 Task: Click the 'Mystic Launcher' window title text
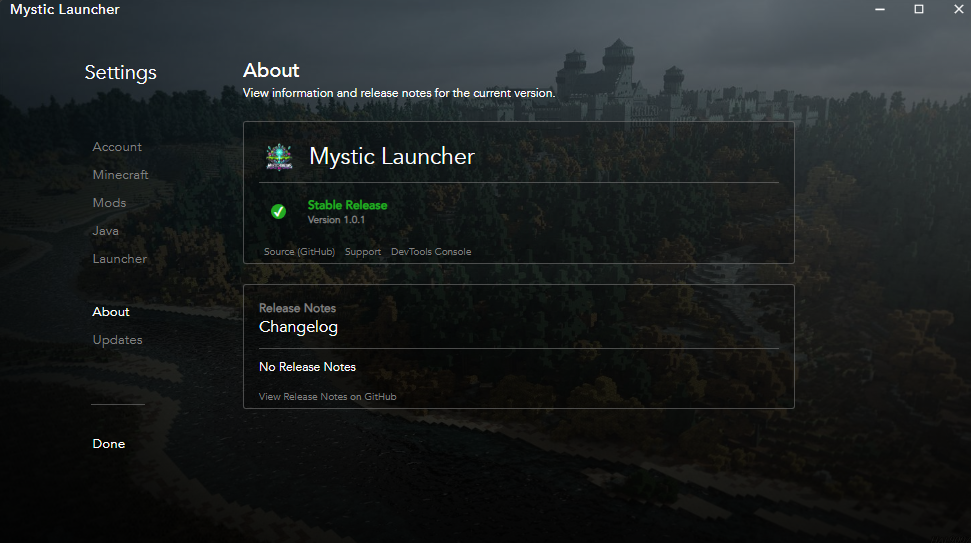coord(65,9)
